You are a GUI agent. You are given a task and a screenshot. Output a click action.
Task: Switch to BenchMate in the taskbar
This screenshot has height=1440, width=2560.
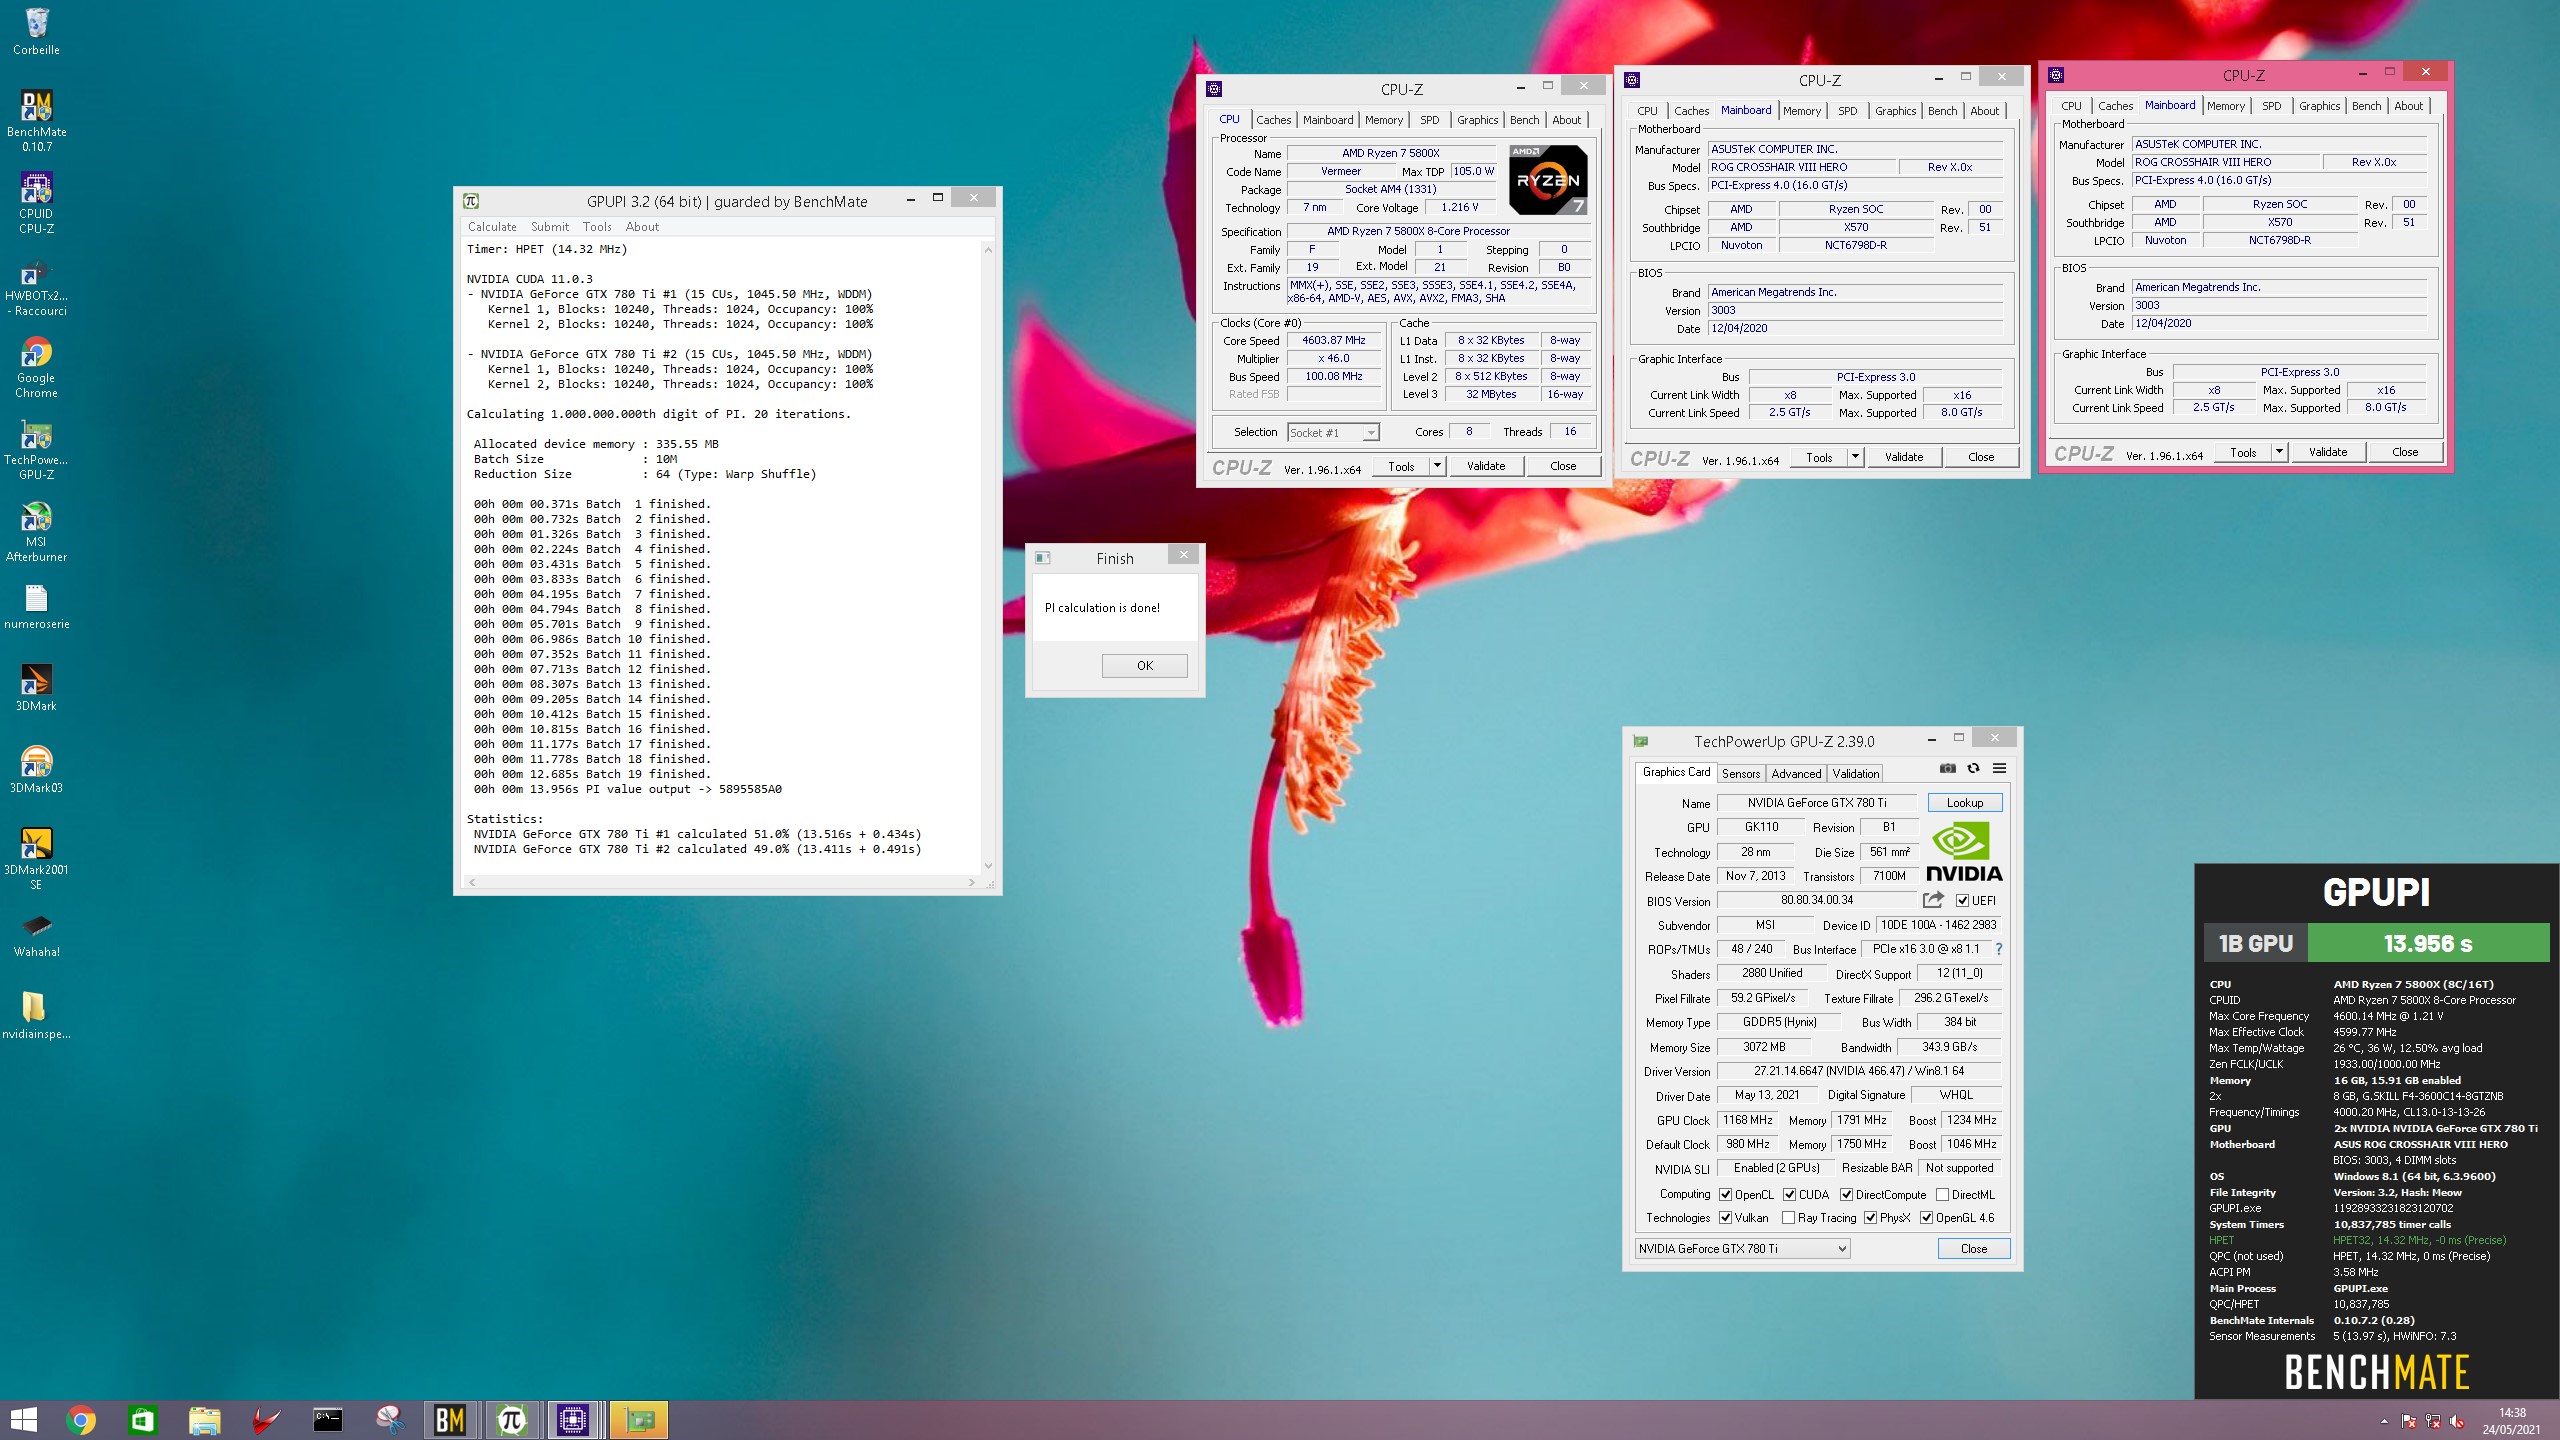point(450,1420)
